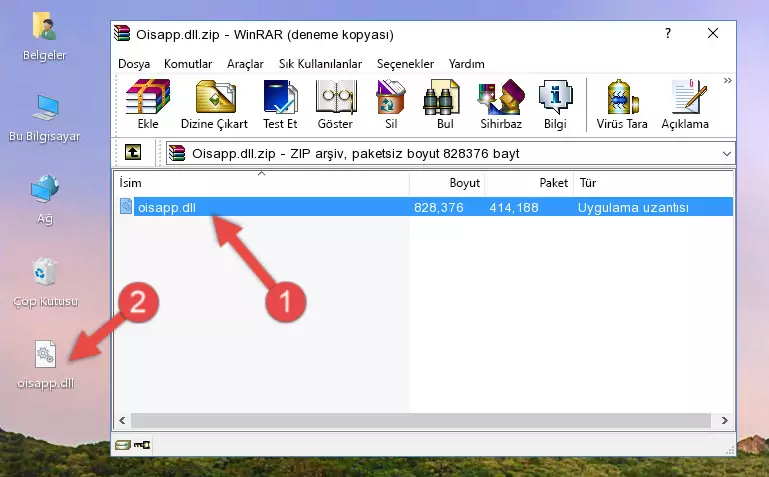Open the Araçlar menu
The width and height of the screenshot is (769, 477).
(245, 64)
